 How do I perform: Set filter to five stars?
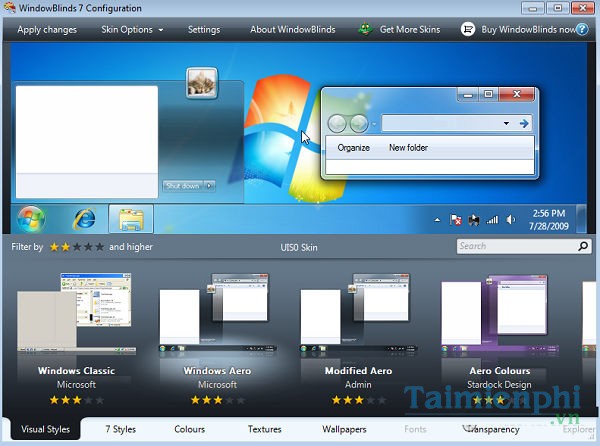tap(99, 247)
